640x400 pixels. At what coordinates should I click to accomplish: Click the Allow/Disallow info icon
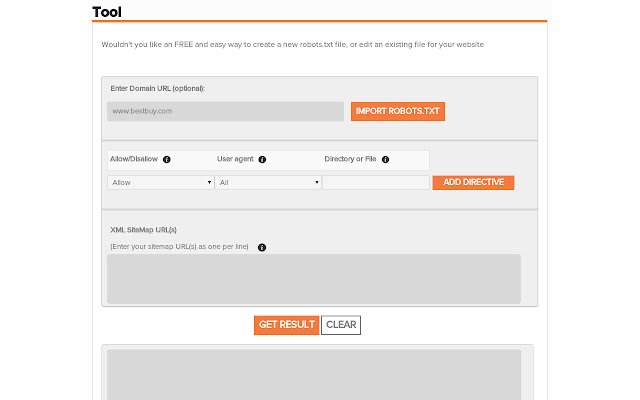[167, 160]
